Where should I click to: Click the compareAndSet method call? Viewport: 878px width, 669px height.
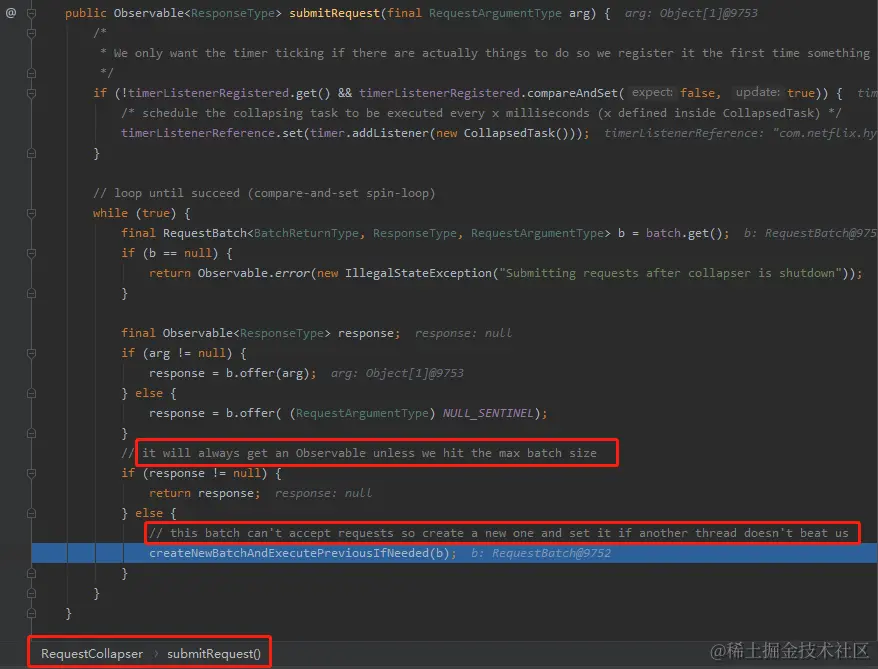572,93
